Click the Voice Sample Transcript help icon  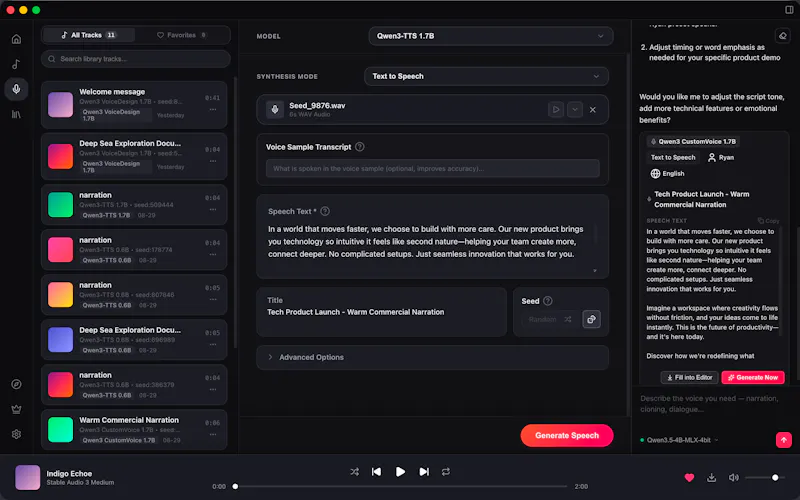click(x=360, y=147)
